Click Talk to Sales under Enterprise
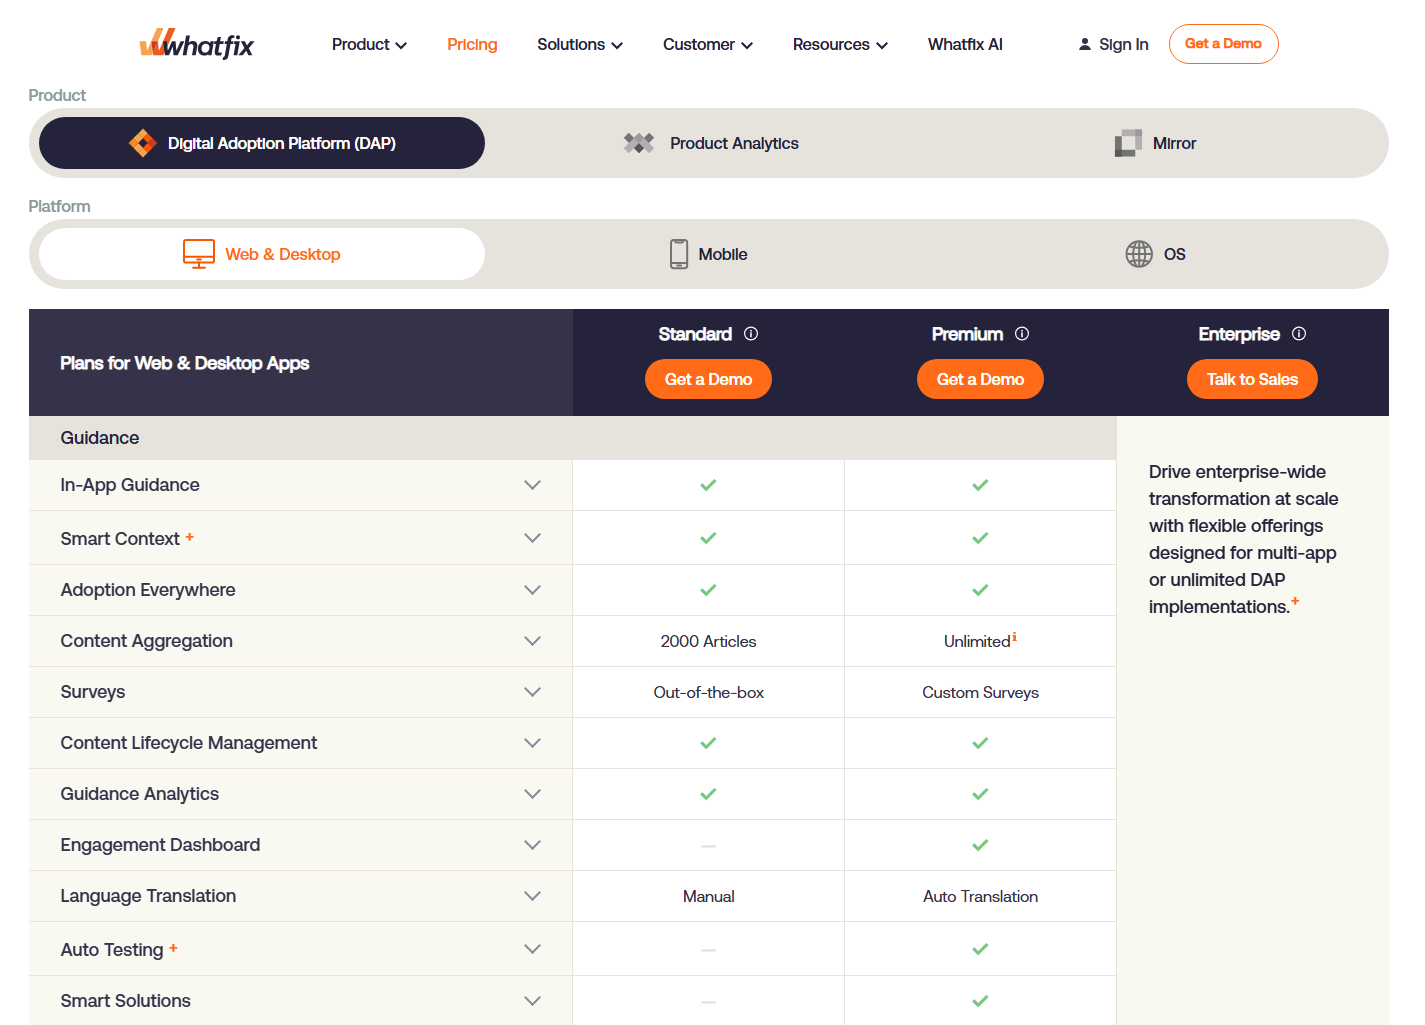The image size is (1425, 1025). pos(1252,379)
